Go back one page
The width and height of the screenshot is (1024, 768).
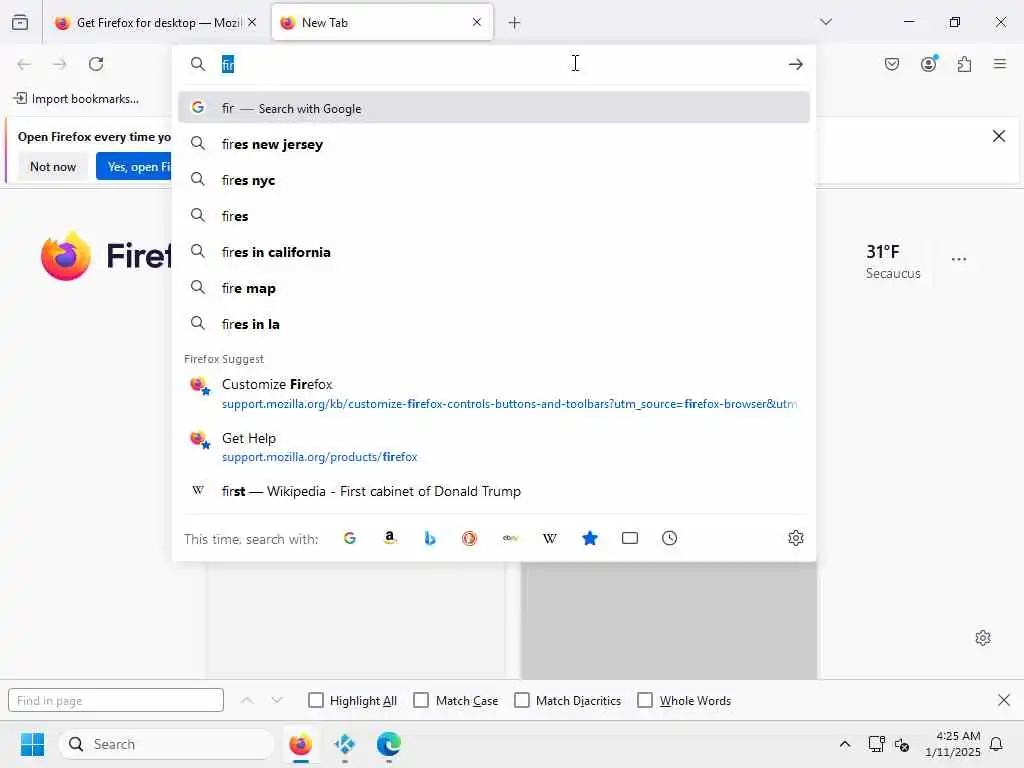(24, 64)
